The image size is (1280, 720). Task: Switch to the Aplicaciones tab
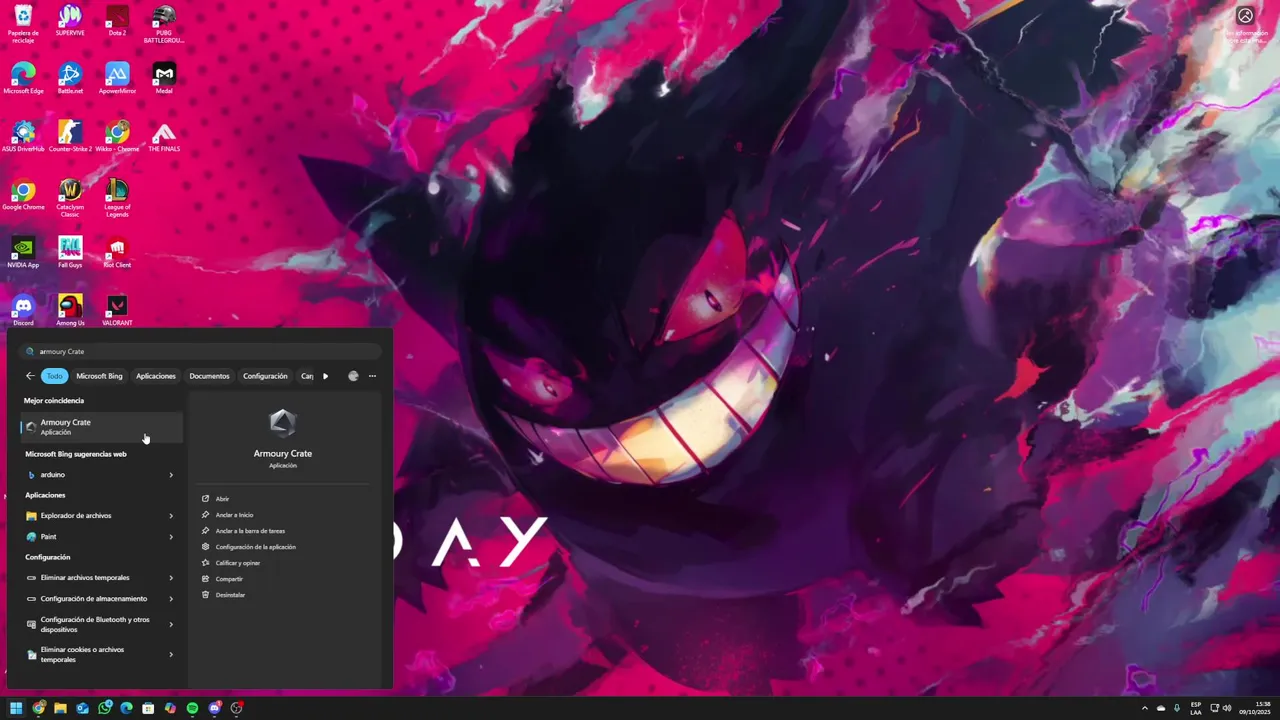[156, 376]
